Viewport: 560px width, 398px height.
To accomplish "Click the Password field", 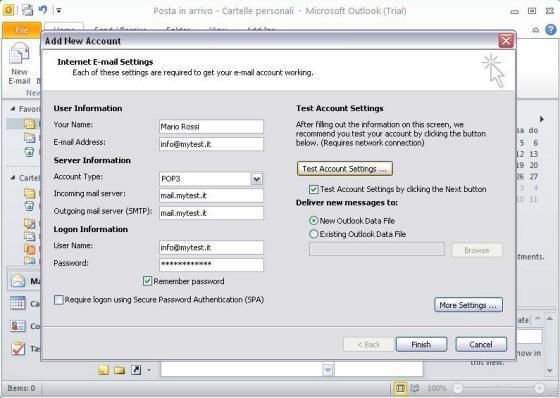I will pyautogui.click(x=211, y=264).
